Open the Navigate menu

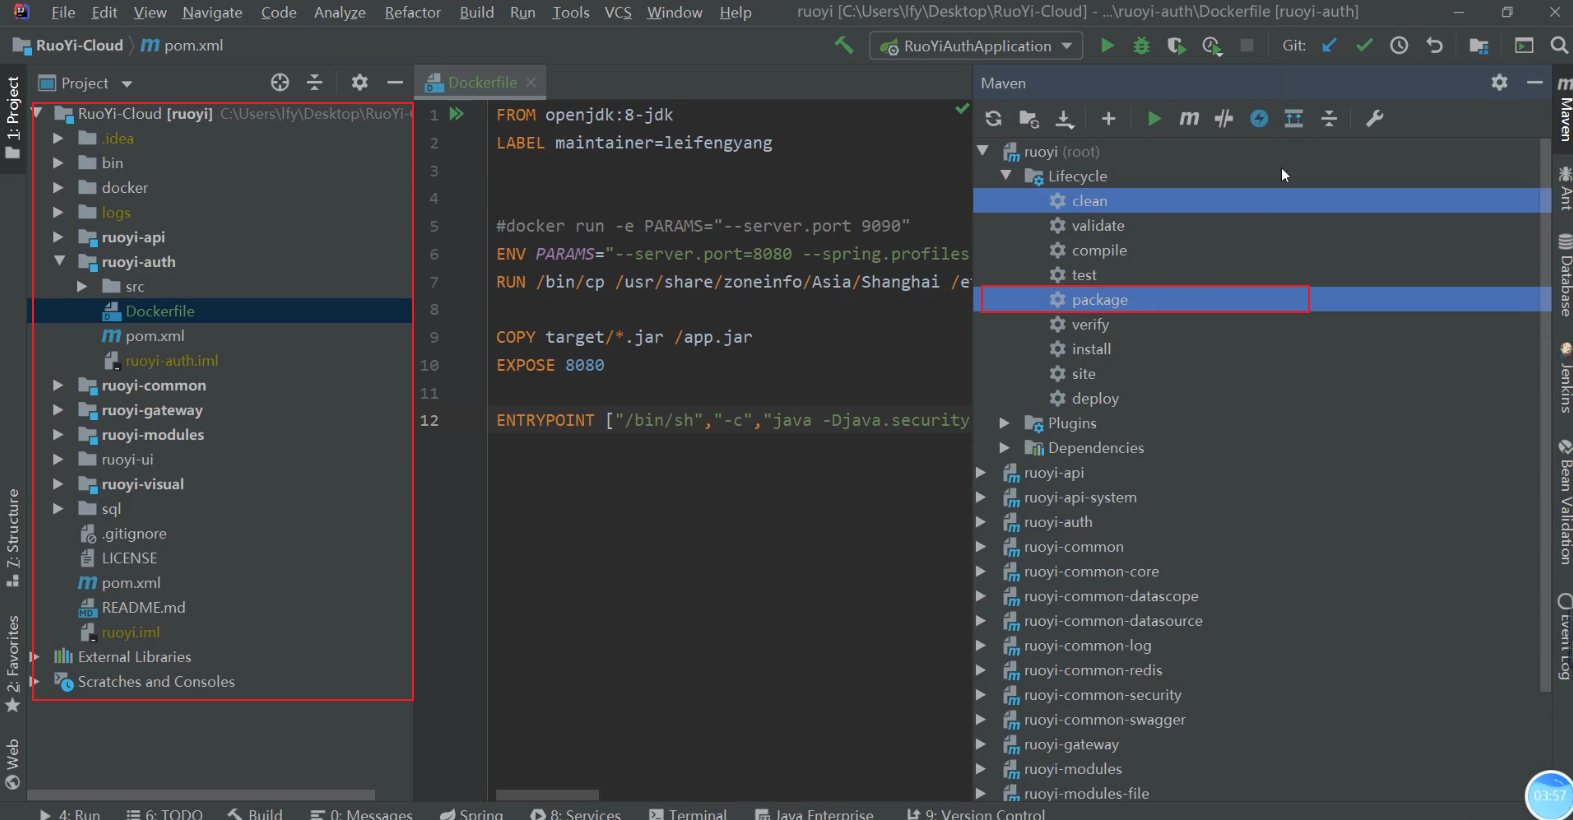212,12
